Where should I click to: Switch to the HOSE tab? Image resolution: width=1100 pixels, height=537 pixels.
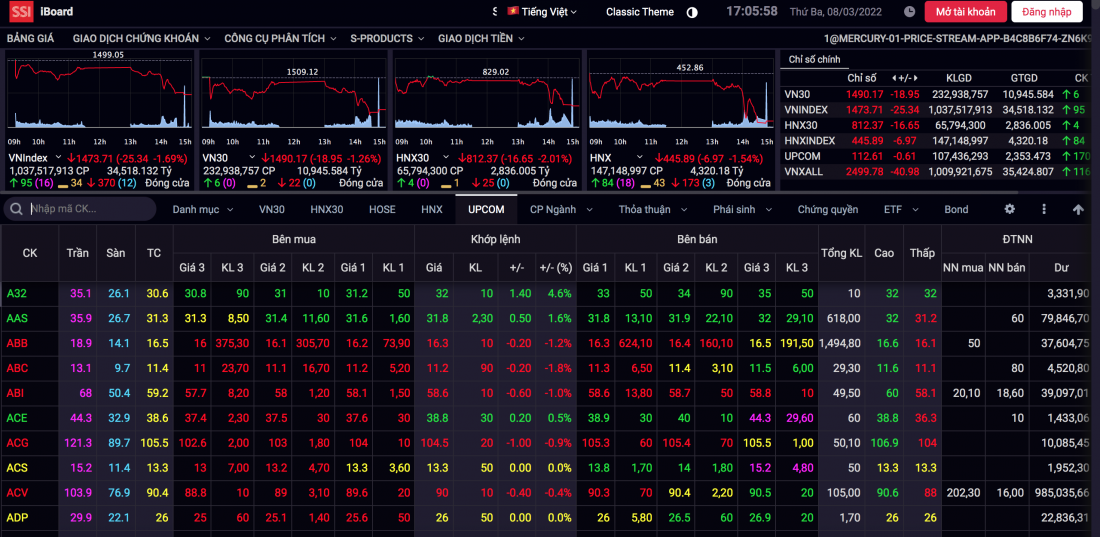tap(382, 209)
